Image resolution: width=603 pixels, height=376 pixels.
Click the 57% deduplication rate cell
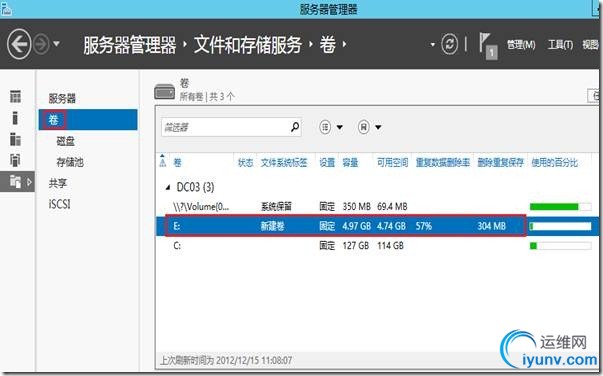click(423, 226)
